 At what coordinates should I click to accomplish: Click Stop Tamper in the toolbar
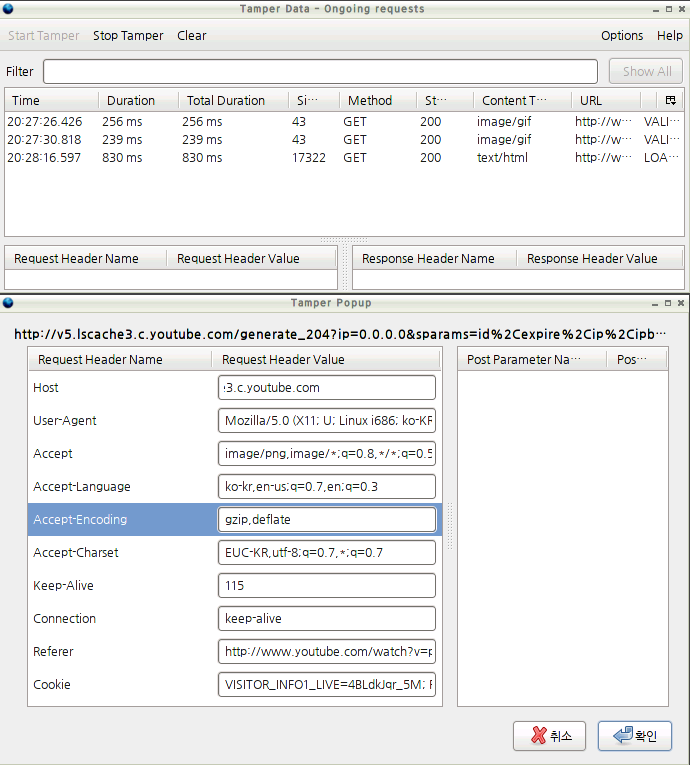[128, 36]
